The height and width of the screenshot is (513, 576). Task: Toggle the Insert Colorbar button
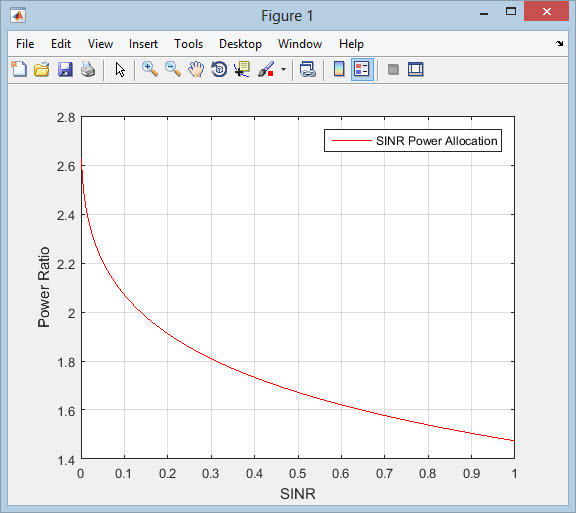[339, 69]
